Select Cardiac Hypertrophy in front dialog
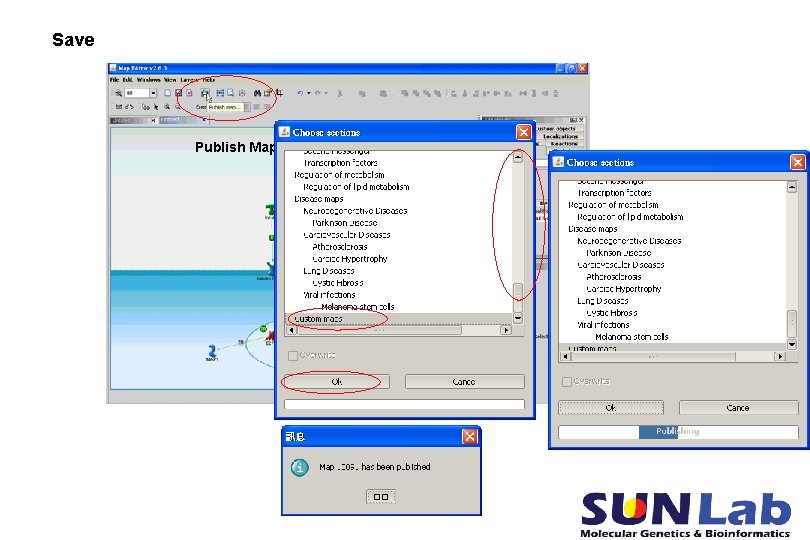810x540 pixels. pos(350,259)
